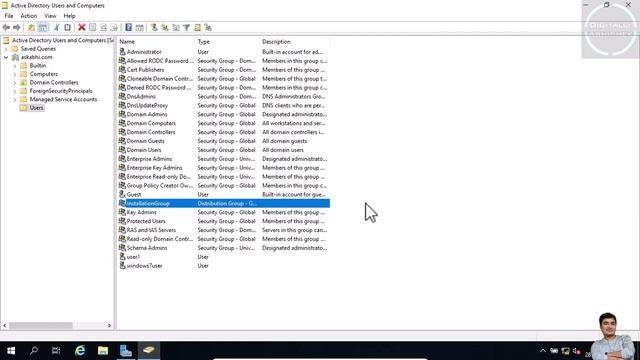Select the Administrator user row

pyautogui.click(x=224, y=52)
